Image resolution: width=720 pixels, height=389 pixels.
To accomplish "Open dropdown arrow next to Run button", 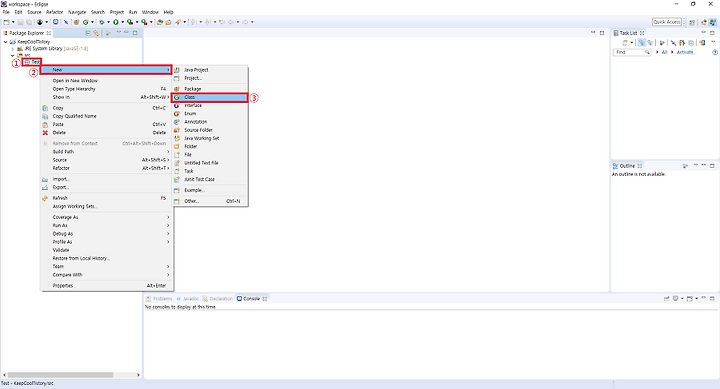I will [x=123, y=22].
